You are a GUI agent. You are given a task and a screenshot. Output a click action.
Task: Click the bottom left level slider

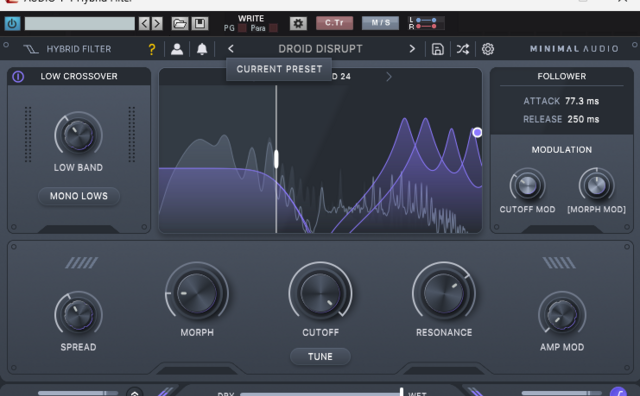coord(78,393)
